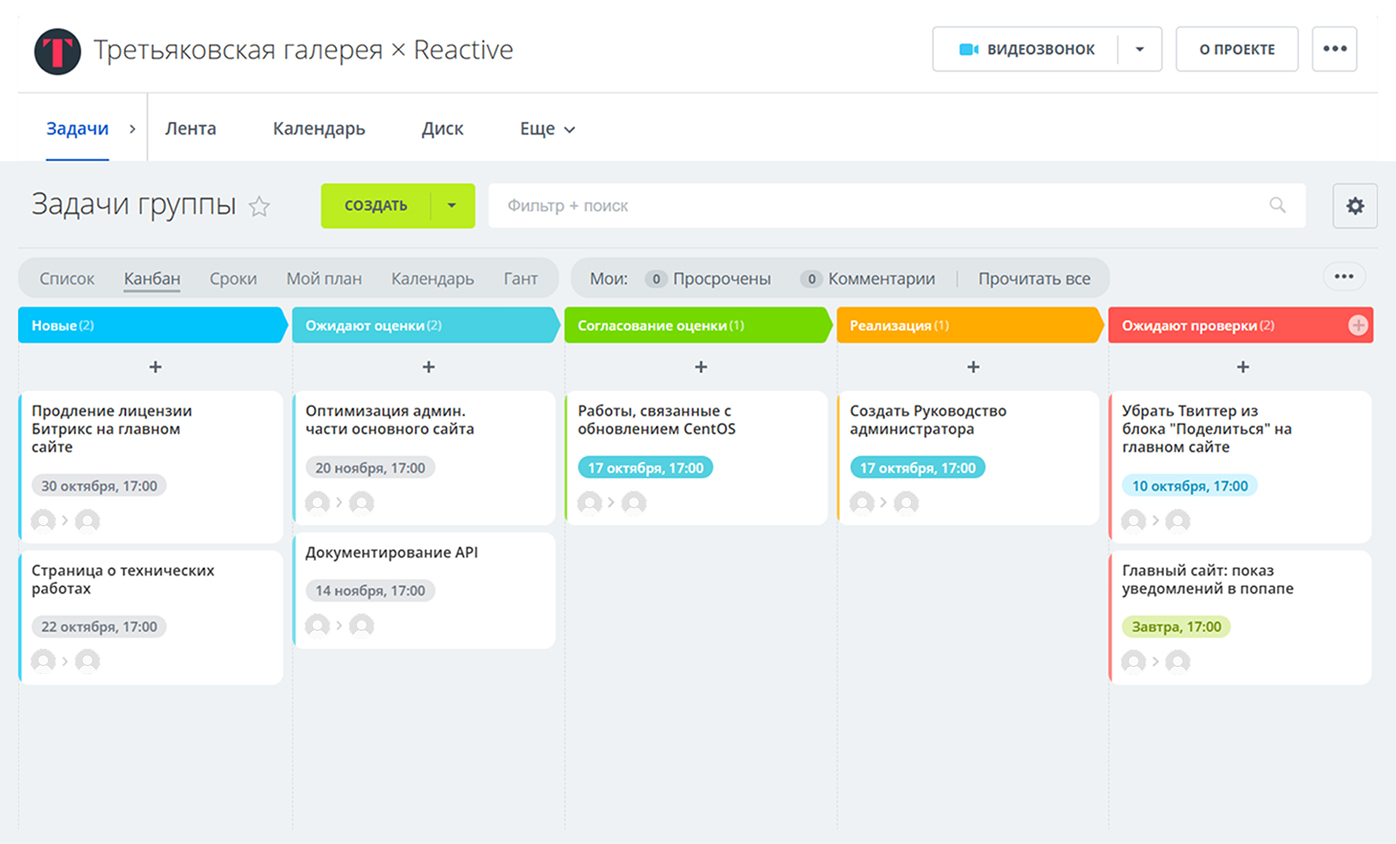Viewport: 1396px width, 844px height.
Task: Expand the Видеозвонок dropdown arrow
Action: tap(1140, 50)
